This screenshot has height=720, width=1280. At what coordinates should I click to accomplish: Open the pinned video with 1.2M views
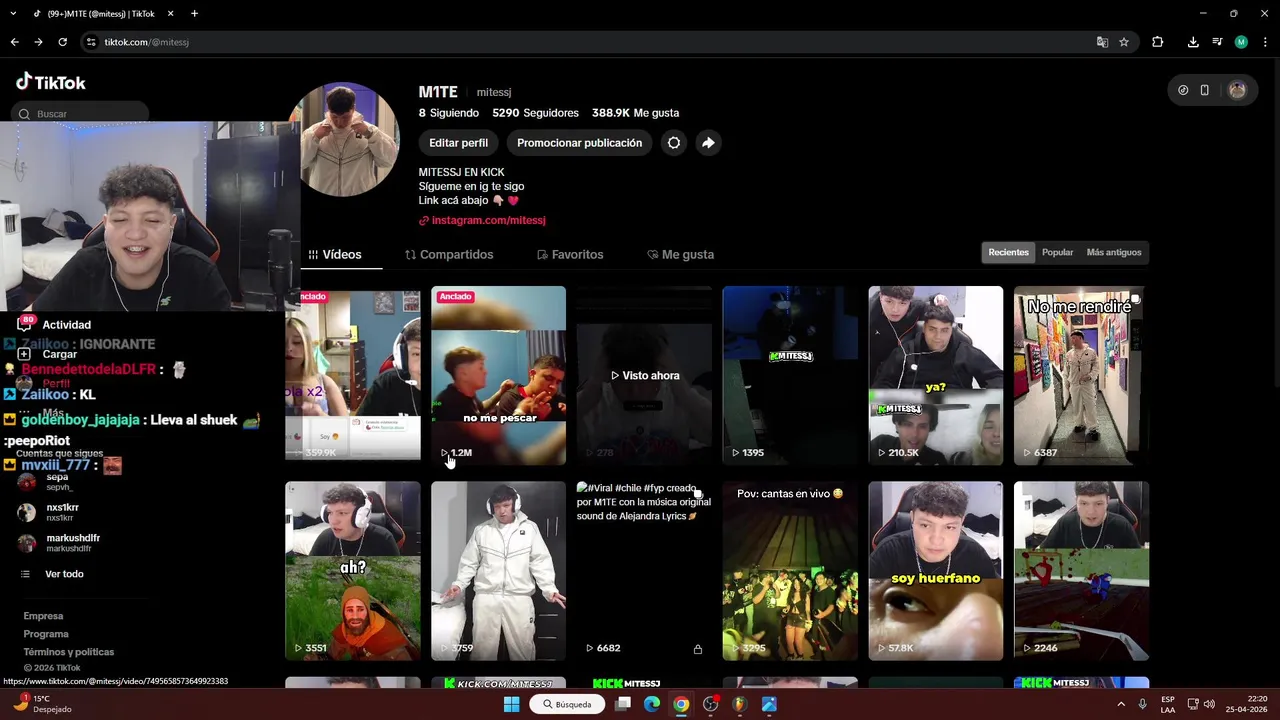[498, 375]
